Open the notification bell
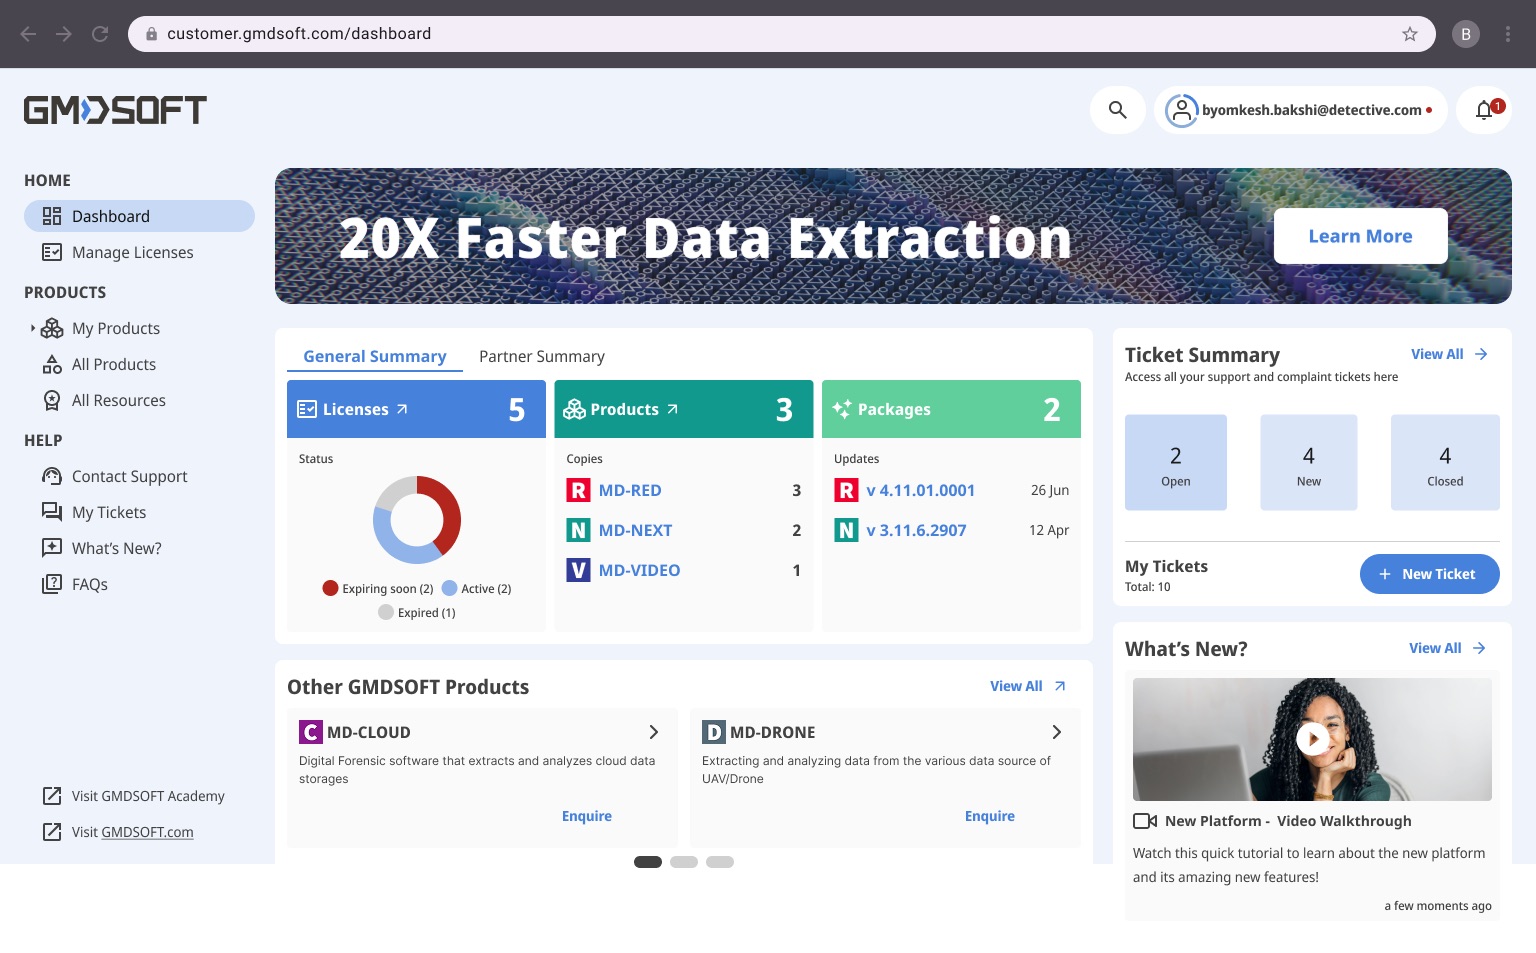The width and height of the screenshot is (1536, 953). click(x=1484, y=110)
